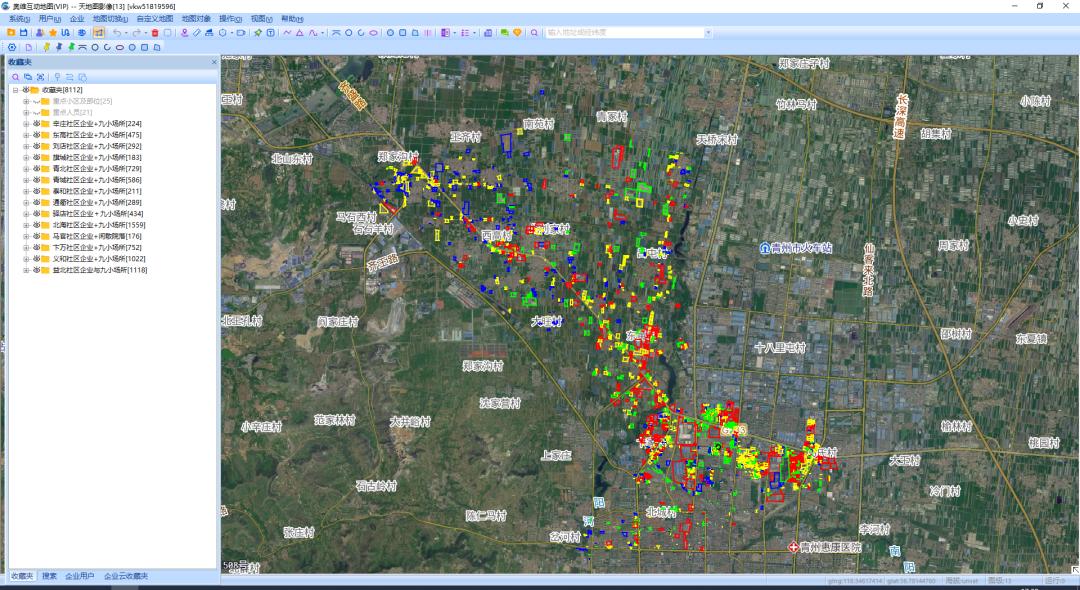This screenshot has width=1080, height=590.
Task: Click the search icon in the 收藏夹 panel toolbar
Action: [x=16, y=77]
